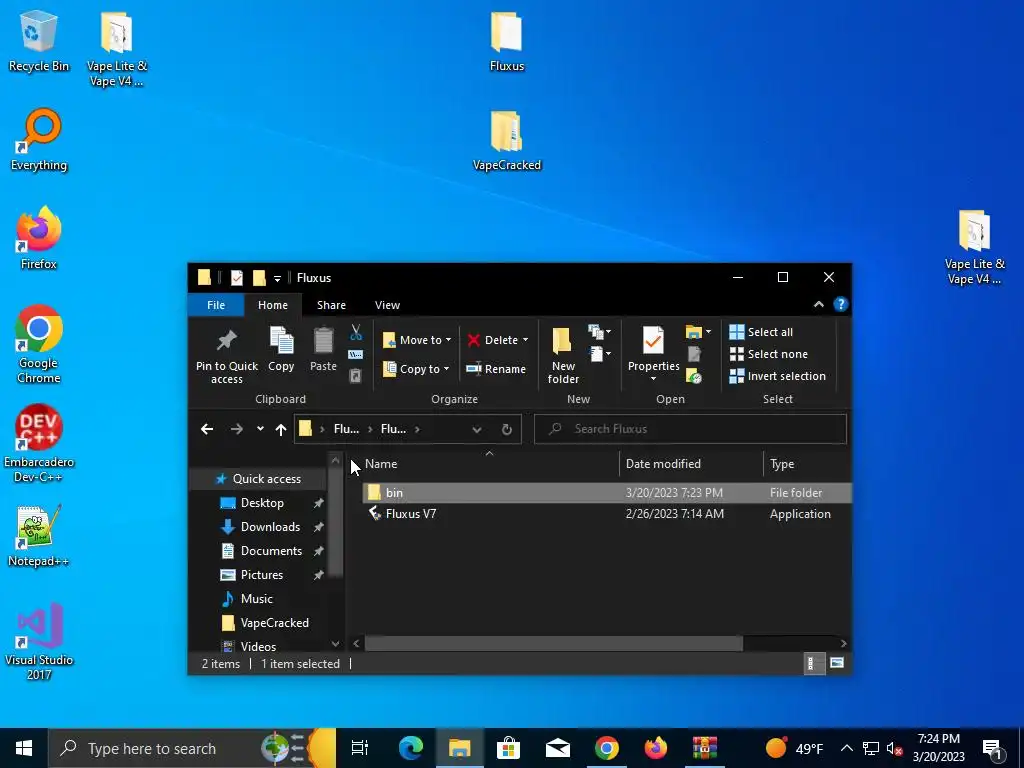Open the Copy to dropdown
Viewport: 1024px width, 768px height.
416,369
